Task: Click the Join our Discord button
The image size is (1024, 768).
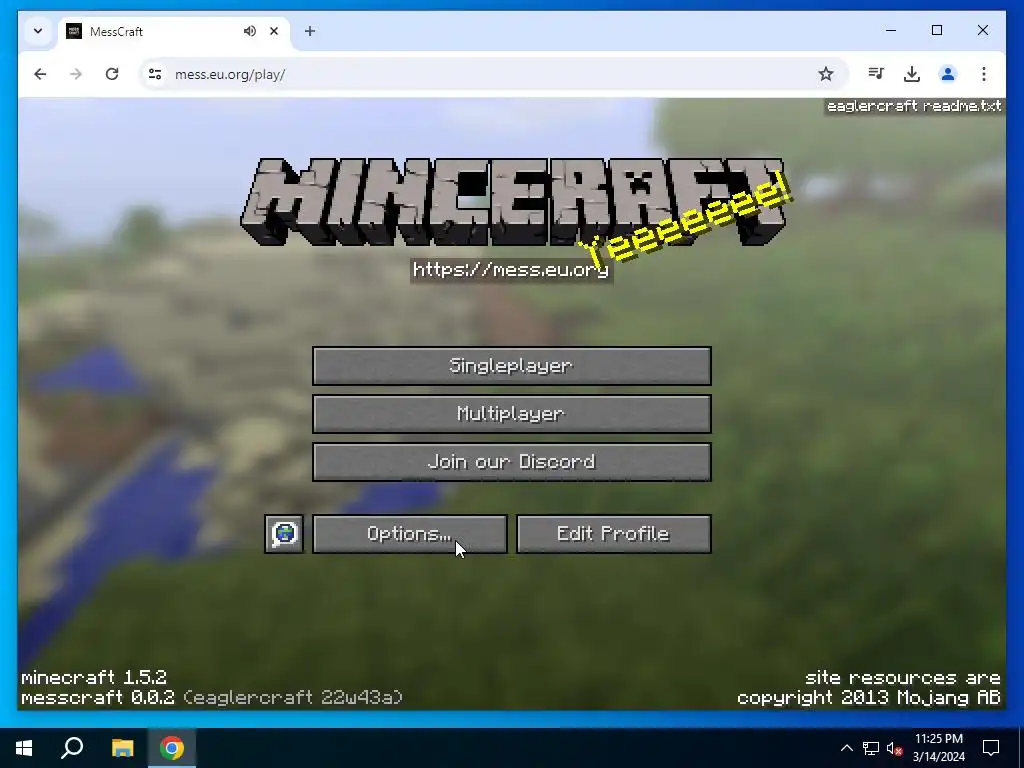Action: coord(511,462)
